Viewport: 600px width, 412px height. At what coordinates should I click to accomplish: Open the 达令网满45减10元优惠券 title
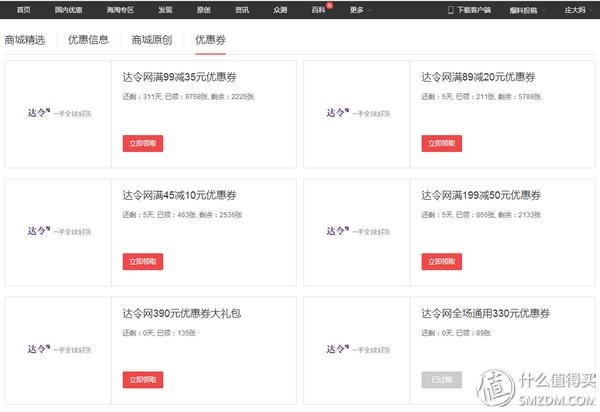[x=179, y=195]
